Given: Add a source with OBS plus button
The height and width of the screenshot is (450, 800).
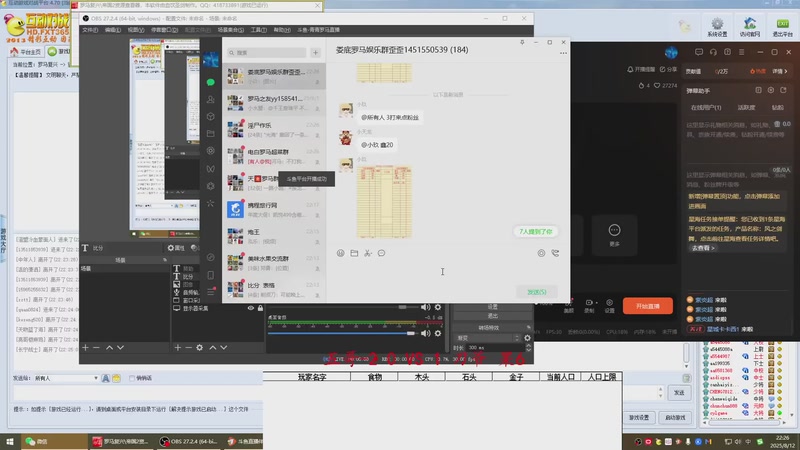Looking at the screenshot, I should click(178, 347).
